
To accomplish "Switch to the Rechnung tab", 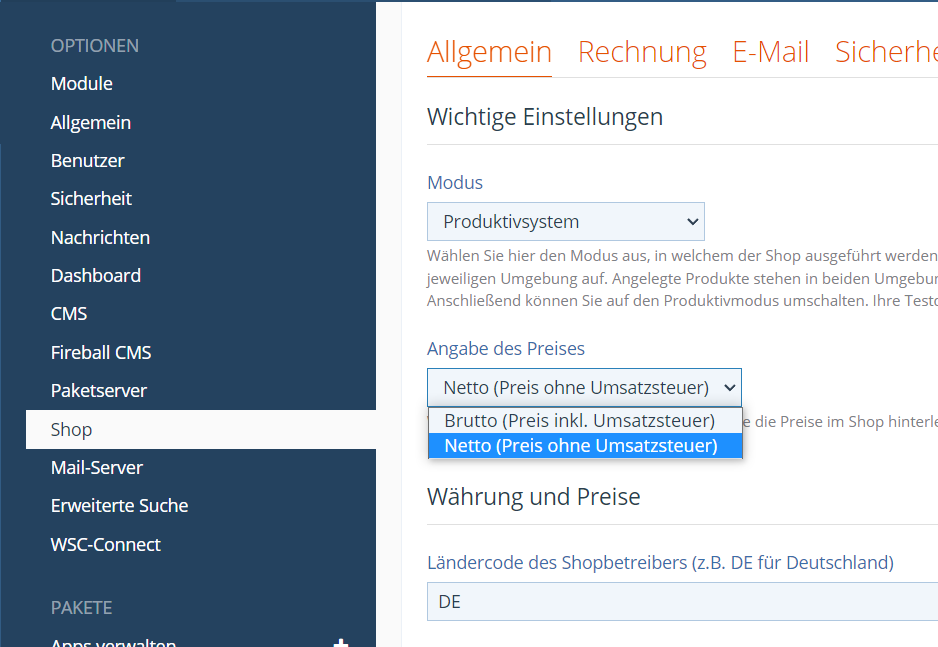I will (642, 52).
